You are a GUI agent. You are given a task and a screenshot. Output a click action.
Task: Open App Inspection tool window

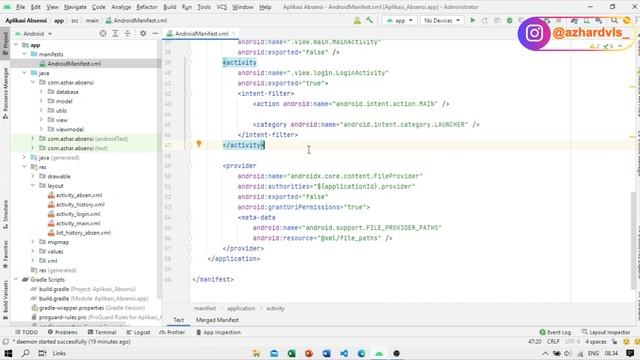(x=218, y=332)
